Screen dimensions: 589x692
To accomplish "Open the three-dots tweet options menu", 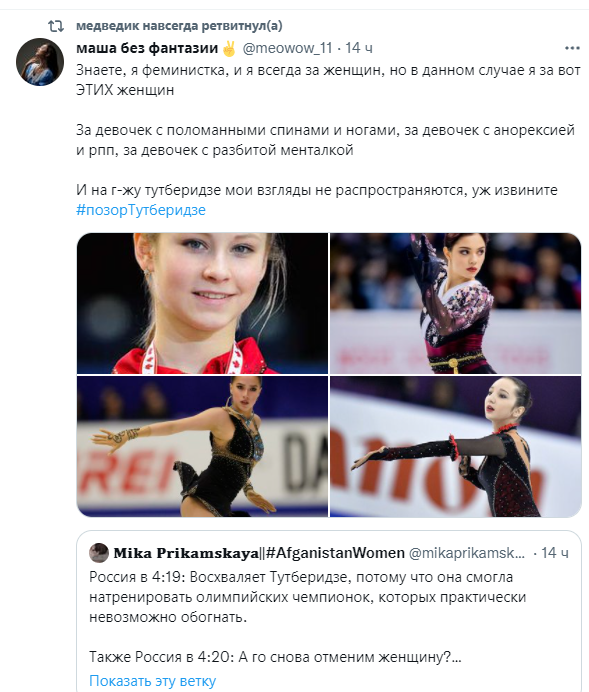I will click(572, 48).
